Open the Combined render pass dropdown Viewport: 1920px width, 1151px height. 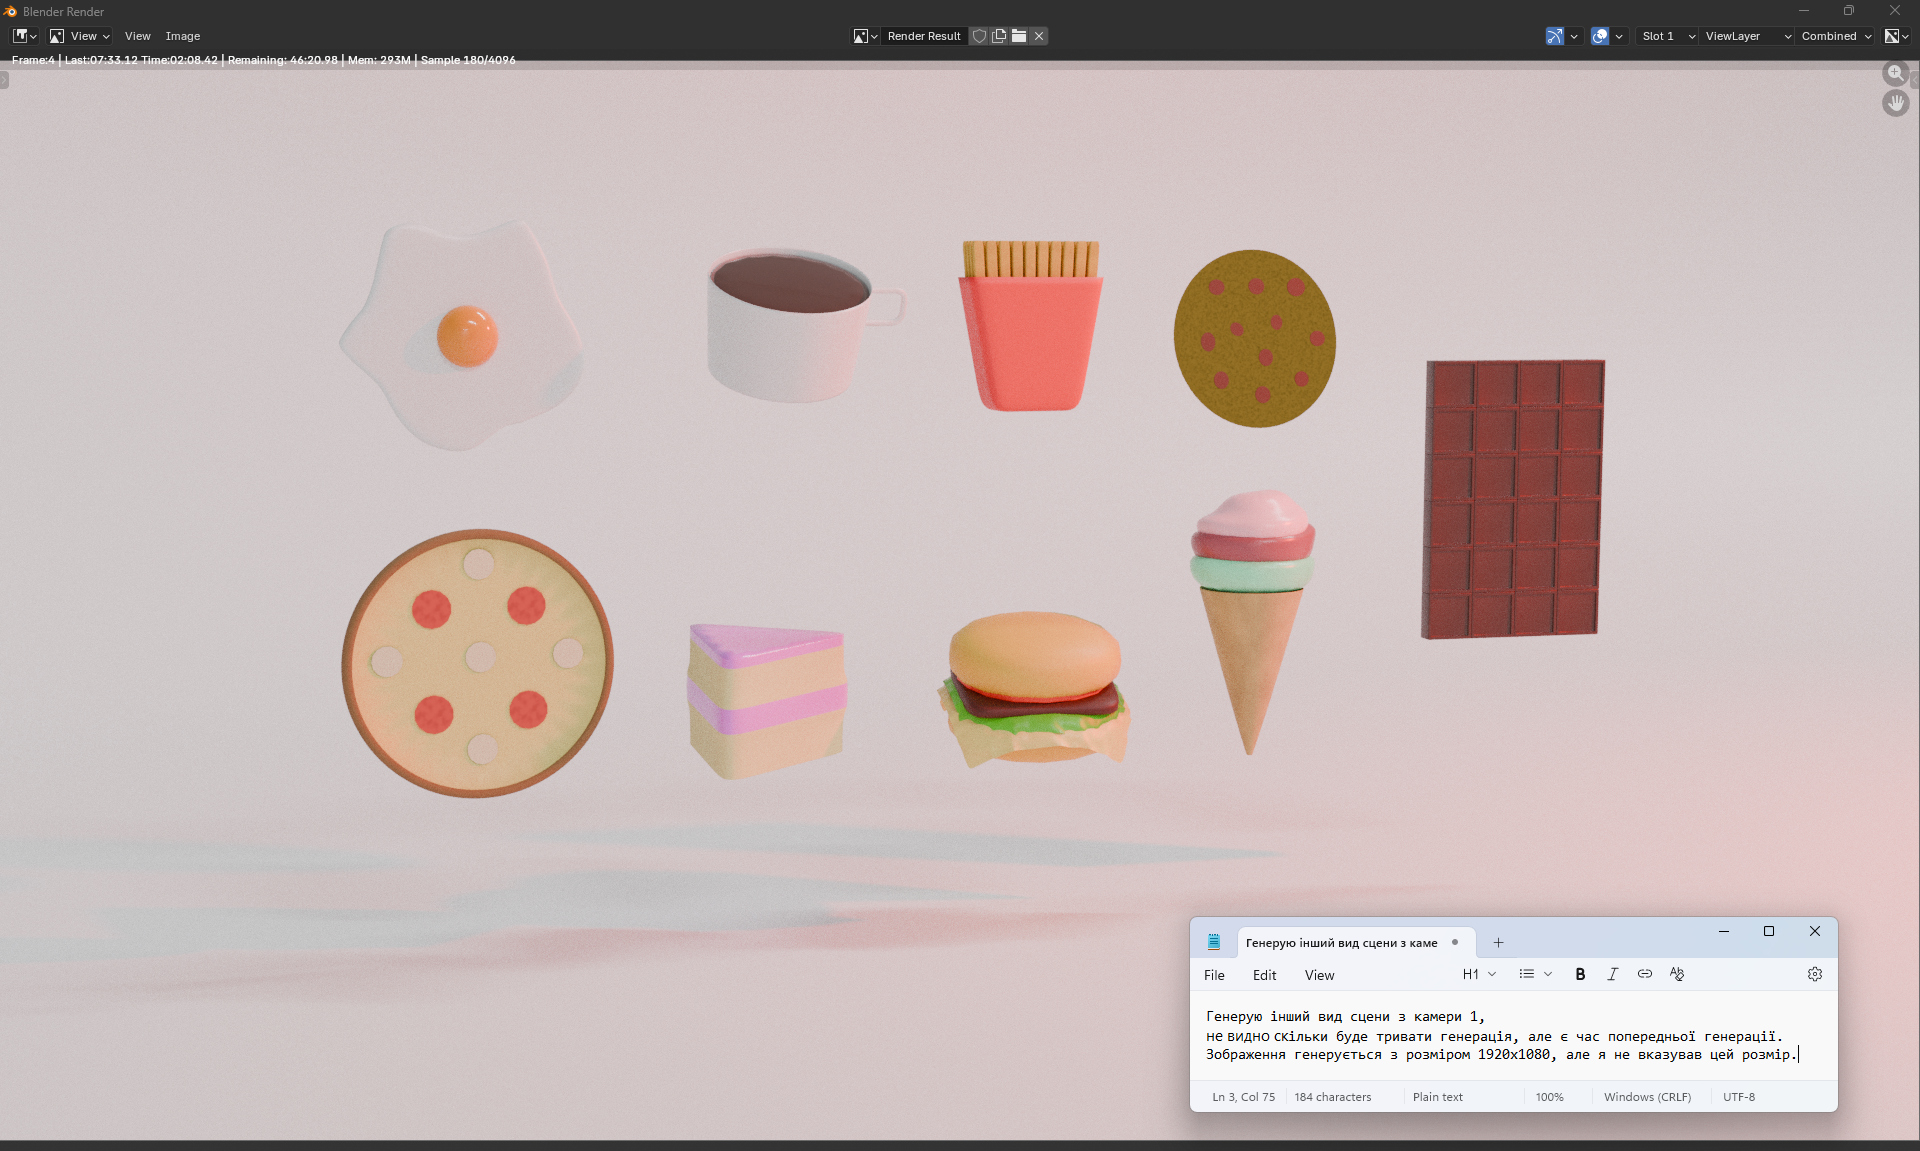(1836, 36)
